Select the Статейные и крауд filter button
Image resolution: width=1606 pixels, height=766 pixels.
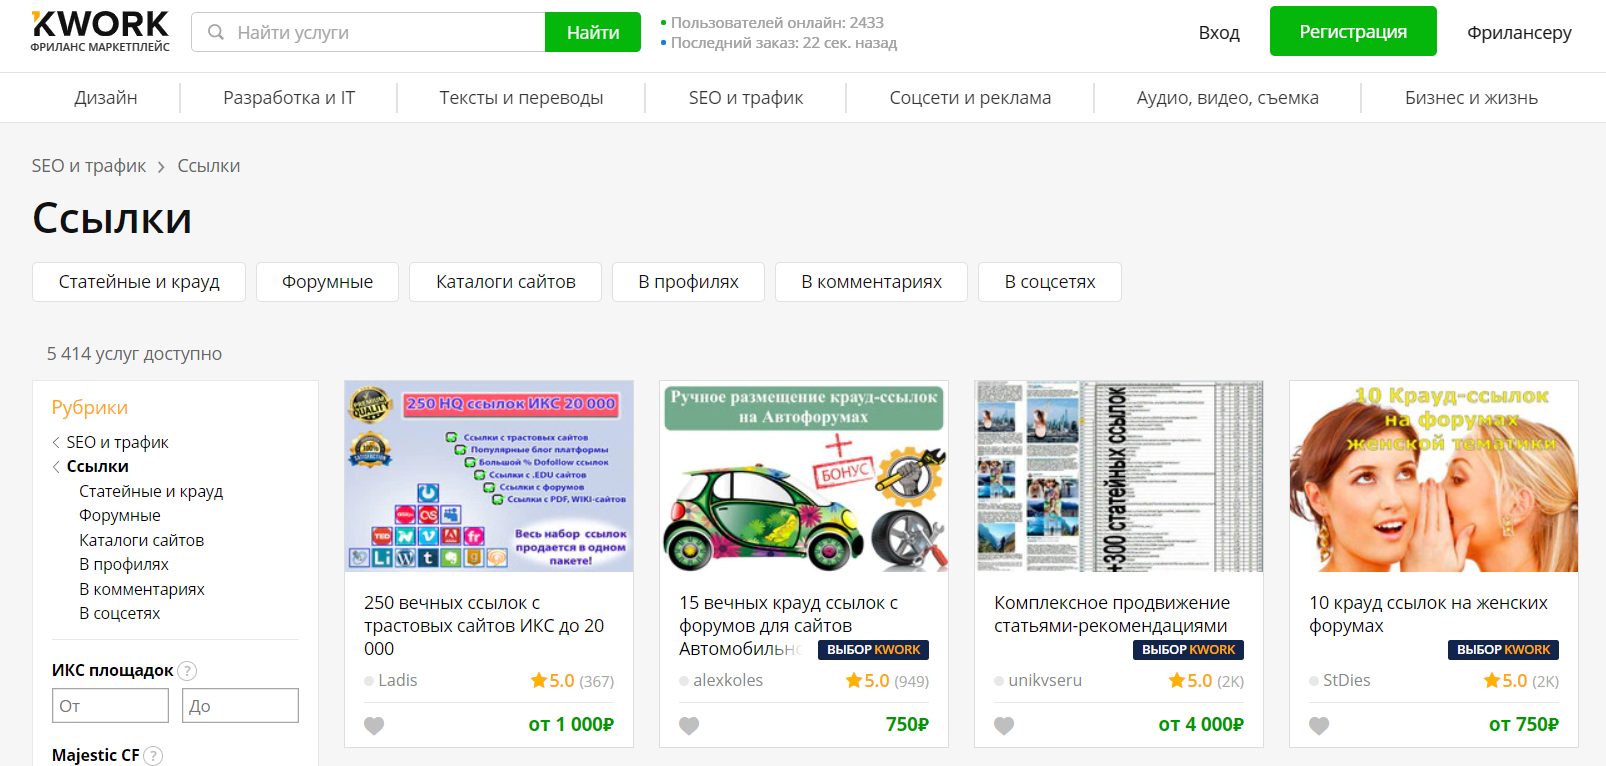pos(139,282)
